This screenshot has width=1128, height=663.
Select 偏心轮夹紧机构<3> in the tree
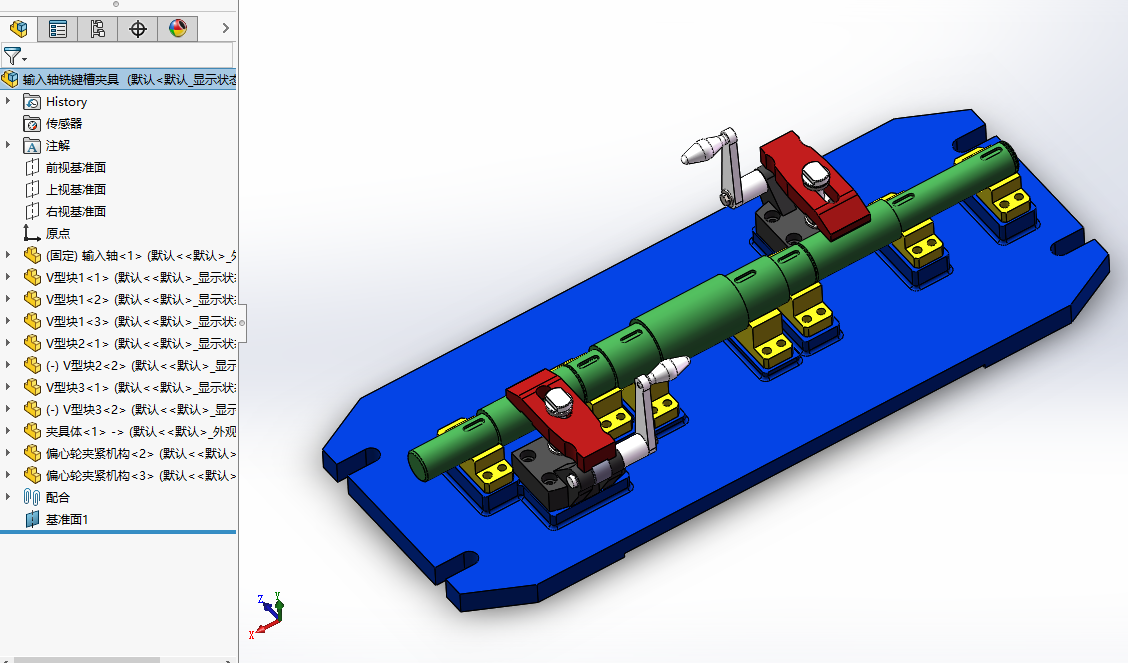141,475
